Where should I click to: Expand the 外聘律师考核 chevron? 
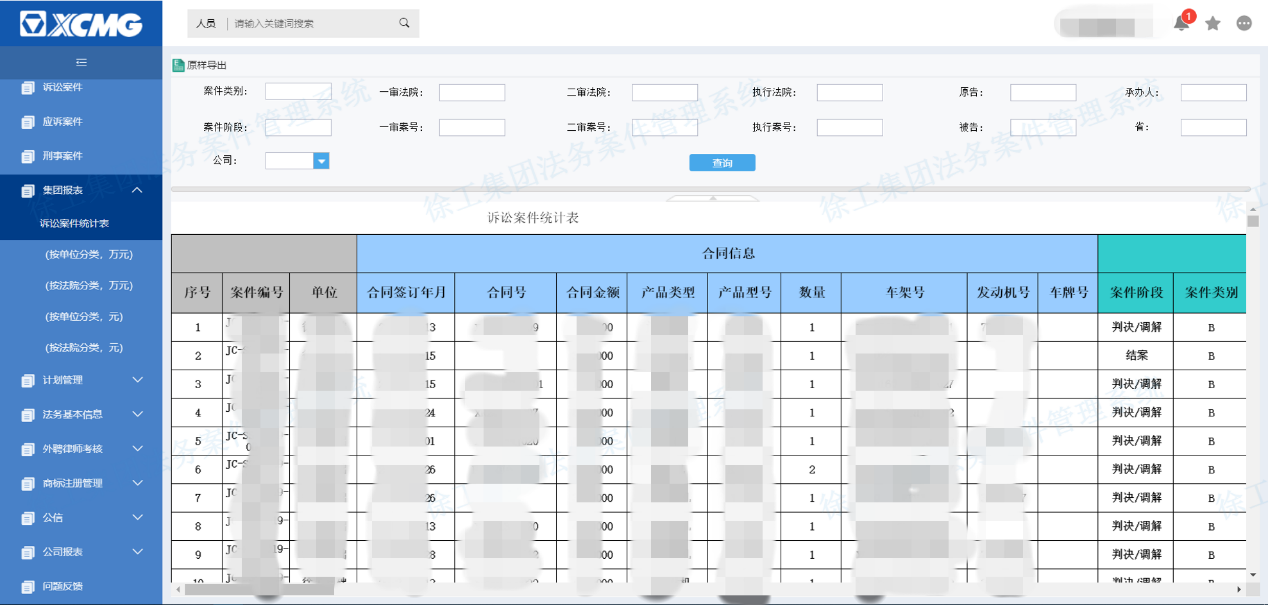137,449
